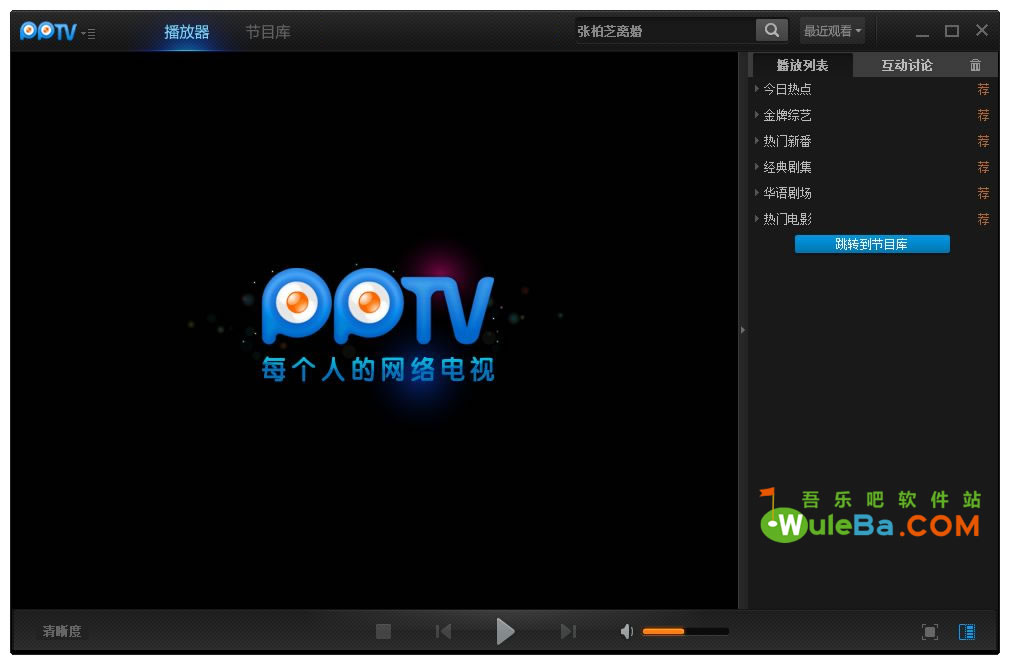Skip to the previous video
Screen dimensions: 1010x667
[443, 631]
